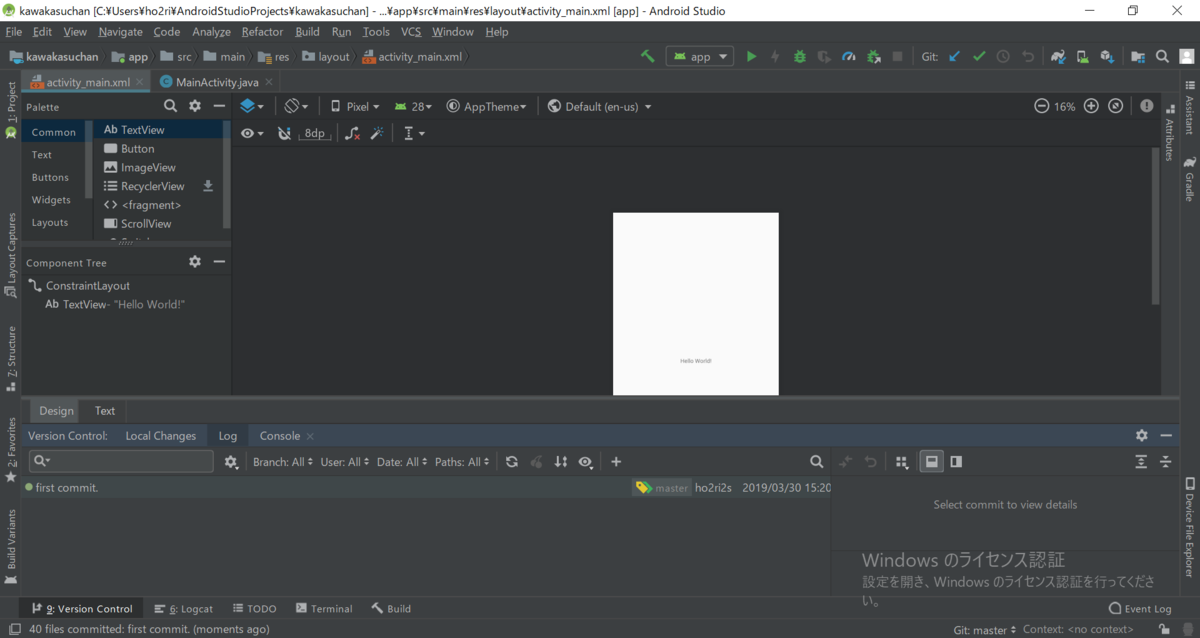Open log quick settings eye icon

(x=586, y=462)
